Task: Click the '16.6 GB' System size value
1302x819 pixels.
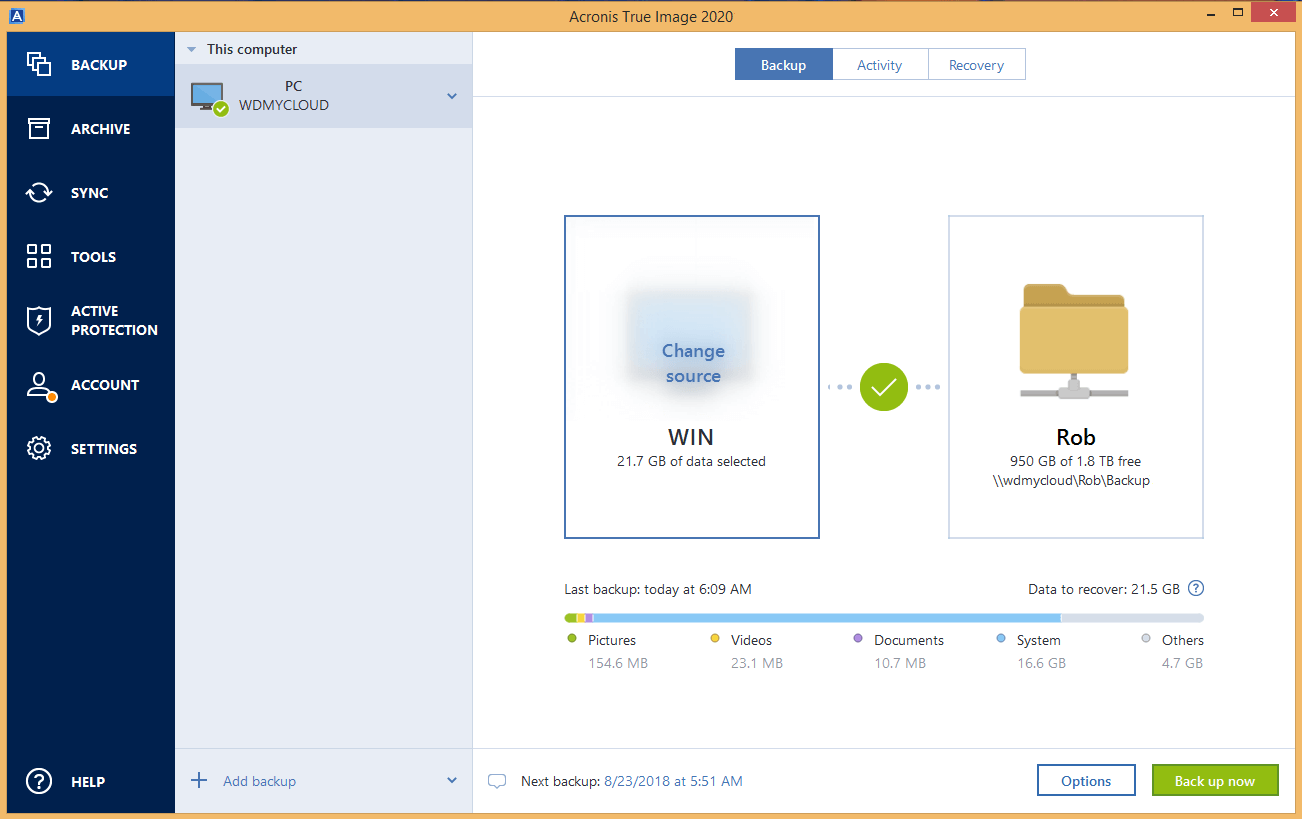Action: click(x=1041, y=663)
